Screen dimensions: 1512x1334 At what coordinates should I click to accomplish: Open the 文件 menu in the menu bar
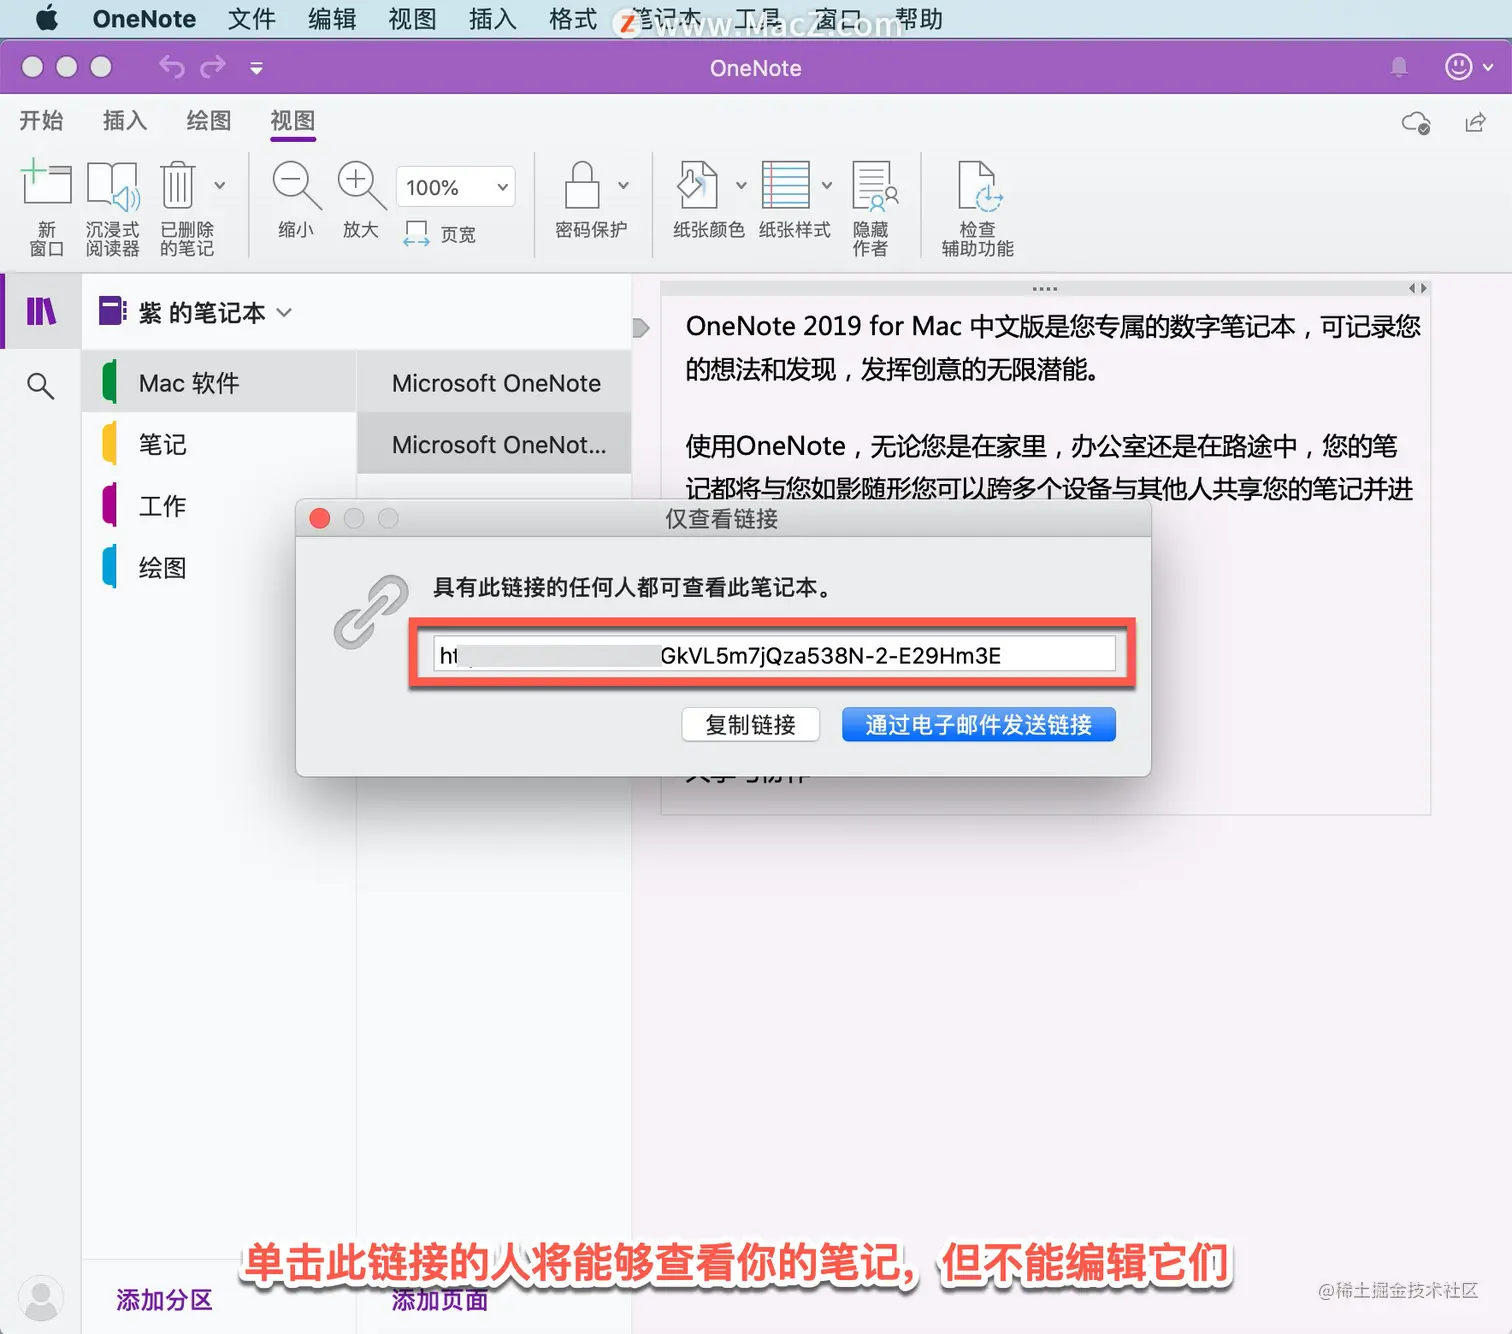click(251, 19)
